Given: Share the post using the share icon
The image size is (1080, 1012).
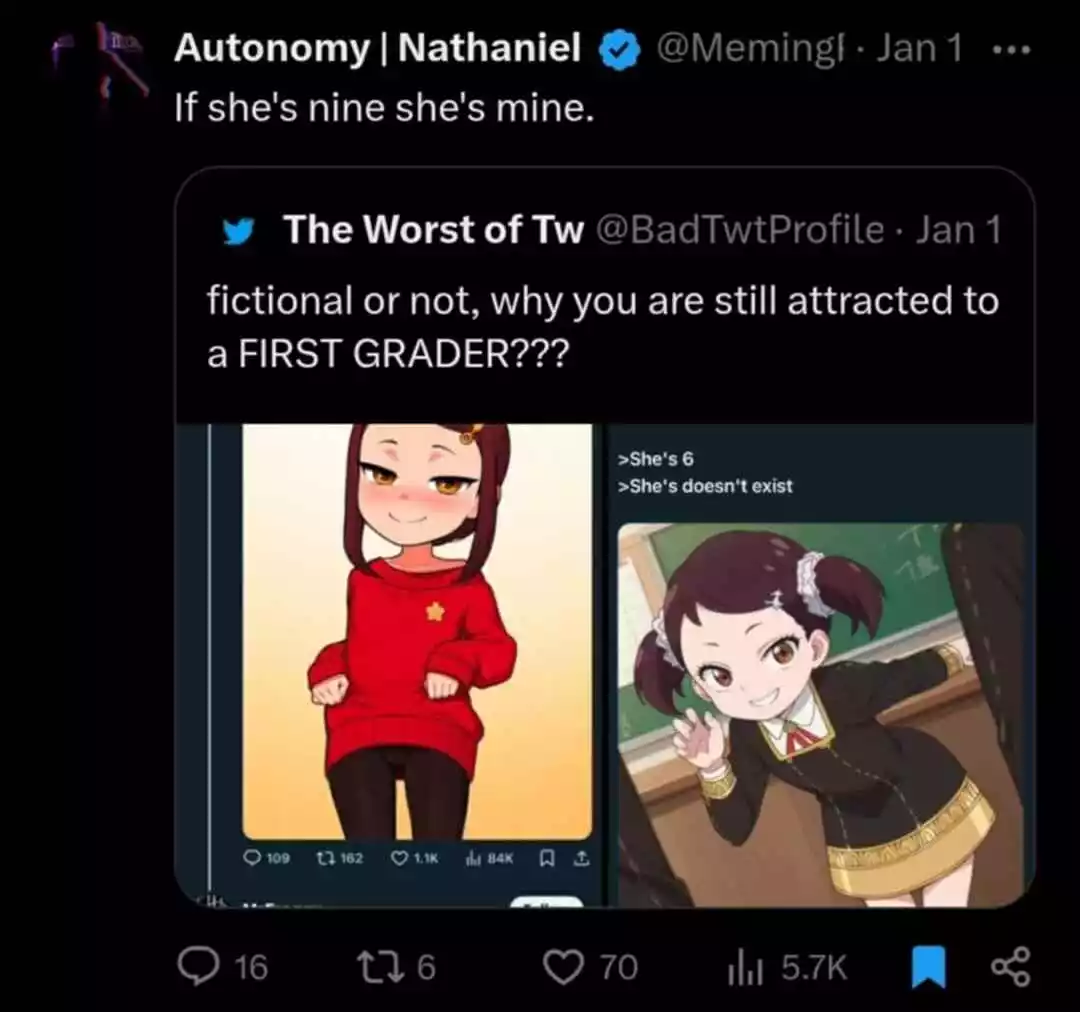Looking at the screenshot, I should coord(1010,966).
